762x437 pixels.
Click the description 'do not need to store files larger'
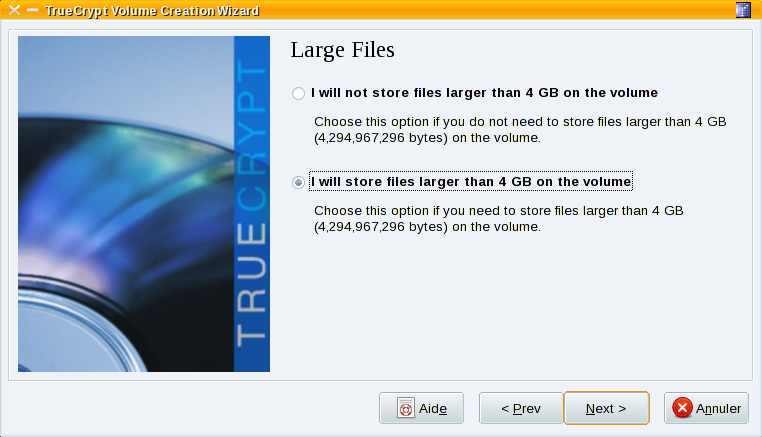[x=520, y=129]
